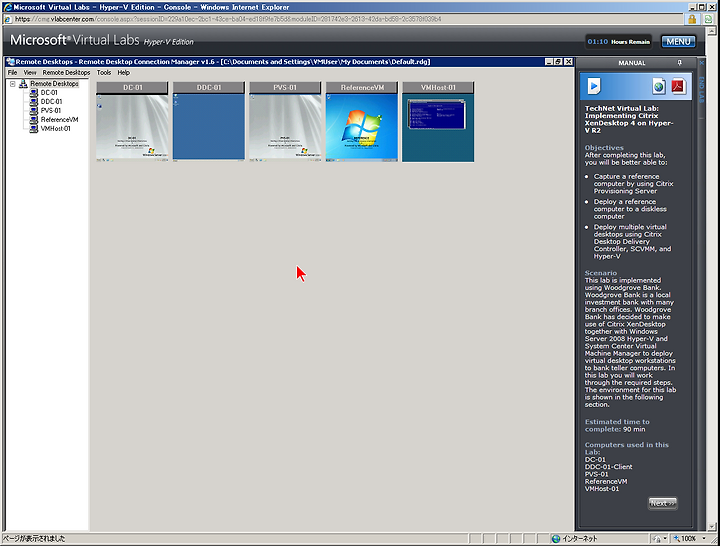Image resolution: width=720 pixels, height=546 pixels.
Task: Open the VMHost-01 desktop thumbnail
Action: click(x=438, y=128)
